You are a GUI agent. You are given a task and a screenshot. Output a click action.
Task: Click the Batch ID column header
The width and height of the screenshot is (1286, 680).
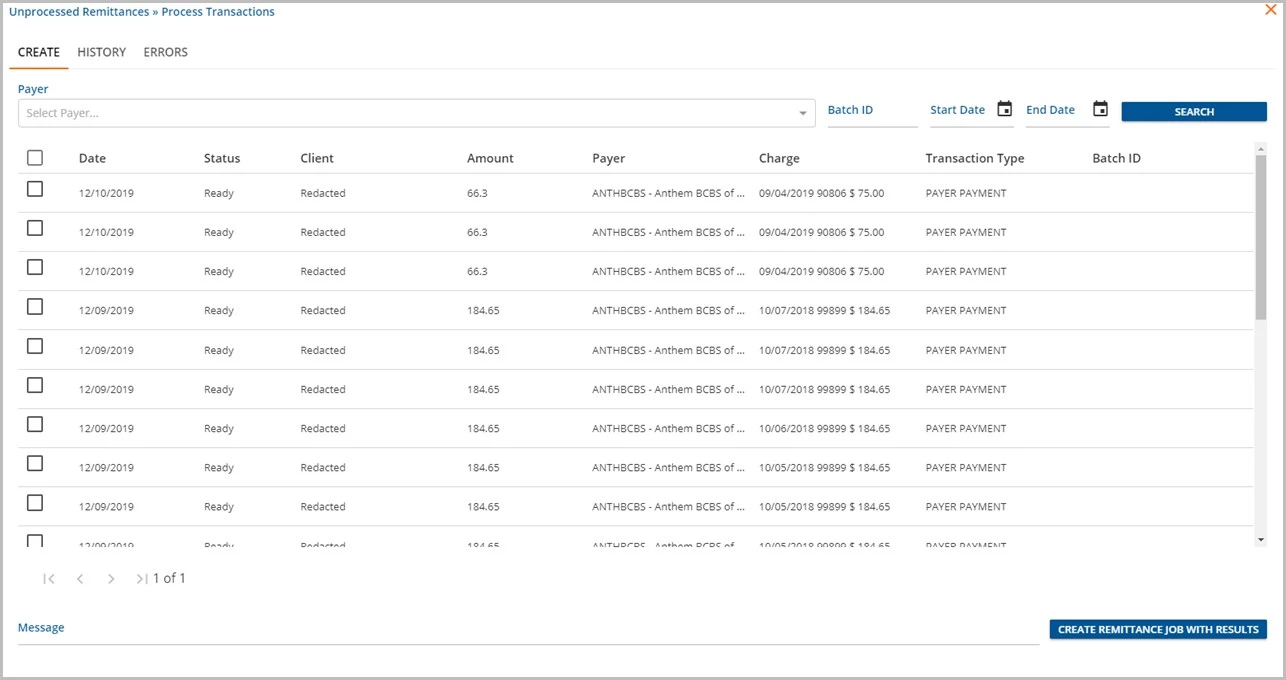1116,158
